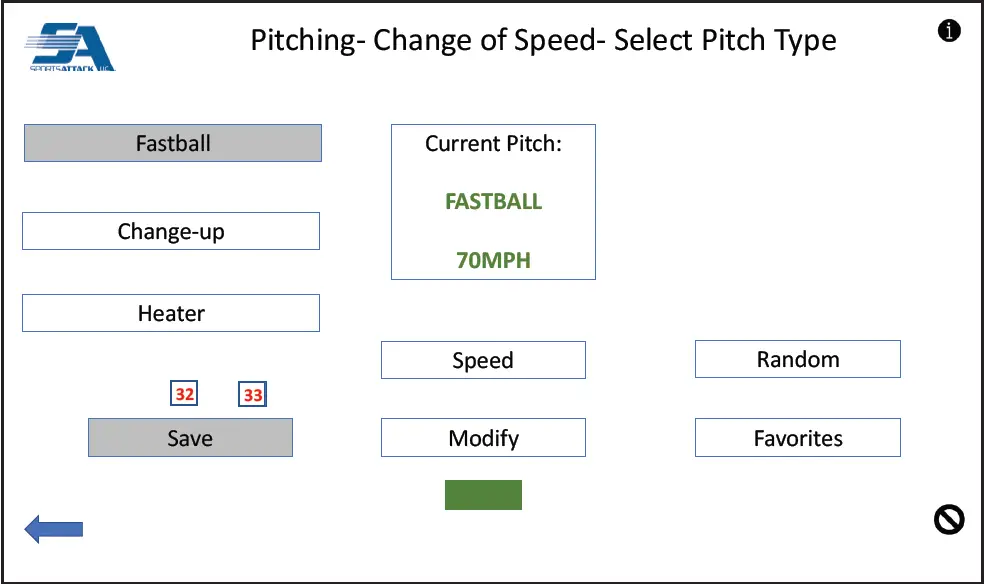Click the green rectangle below Modify

[483, 495]
